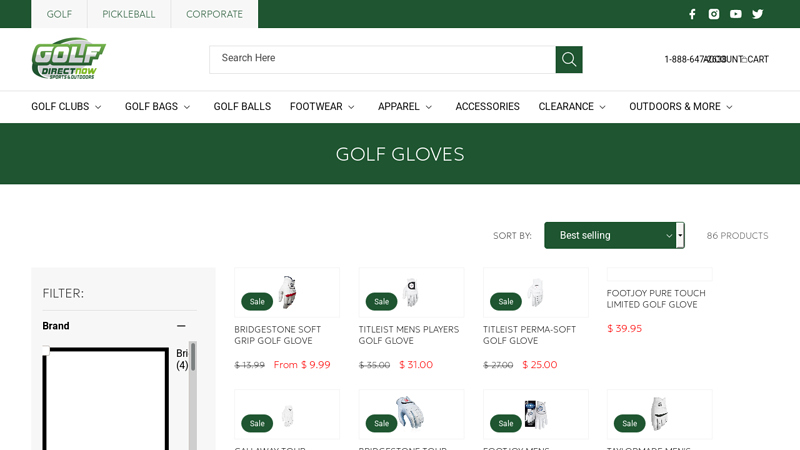Expand the Golf Clubs menu
Screen dimensions: 800x450
pos(66,107)
